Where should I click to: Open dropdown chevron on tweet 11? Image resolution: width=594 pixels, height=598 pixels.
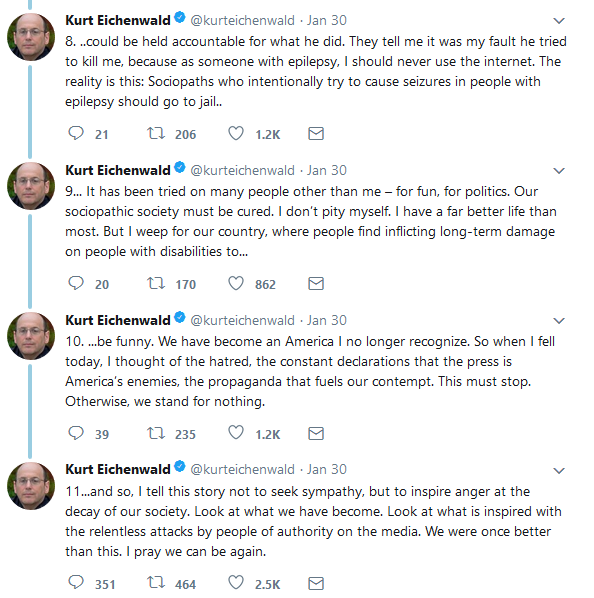(x=559, y=470)
